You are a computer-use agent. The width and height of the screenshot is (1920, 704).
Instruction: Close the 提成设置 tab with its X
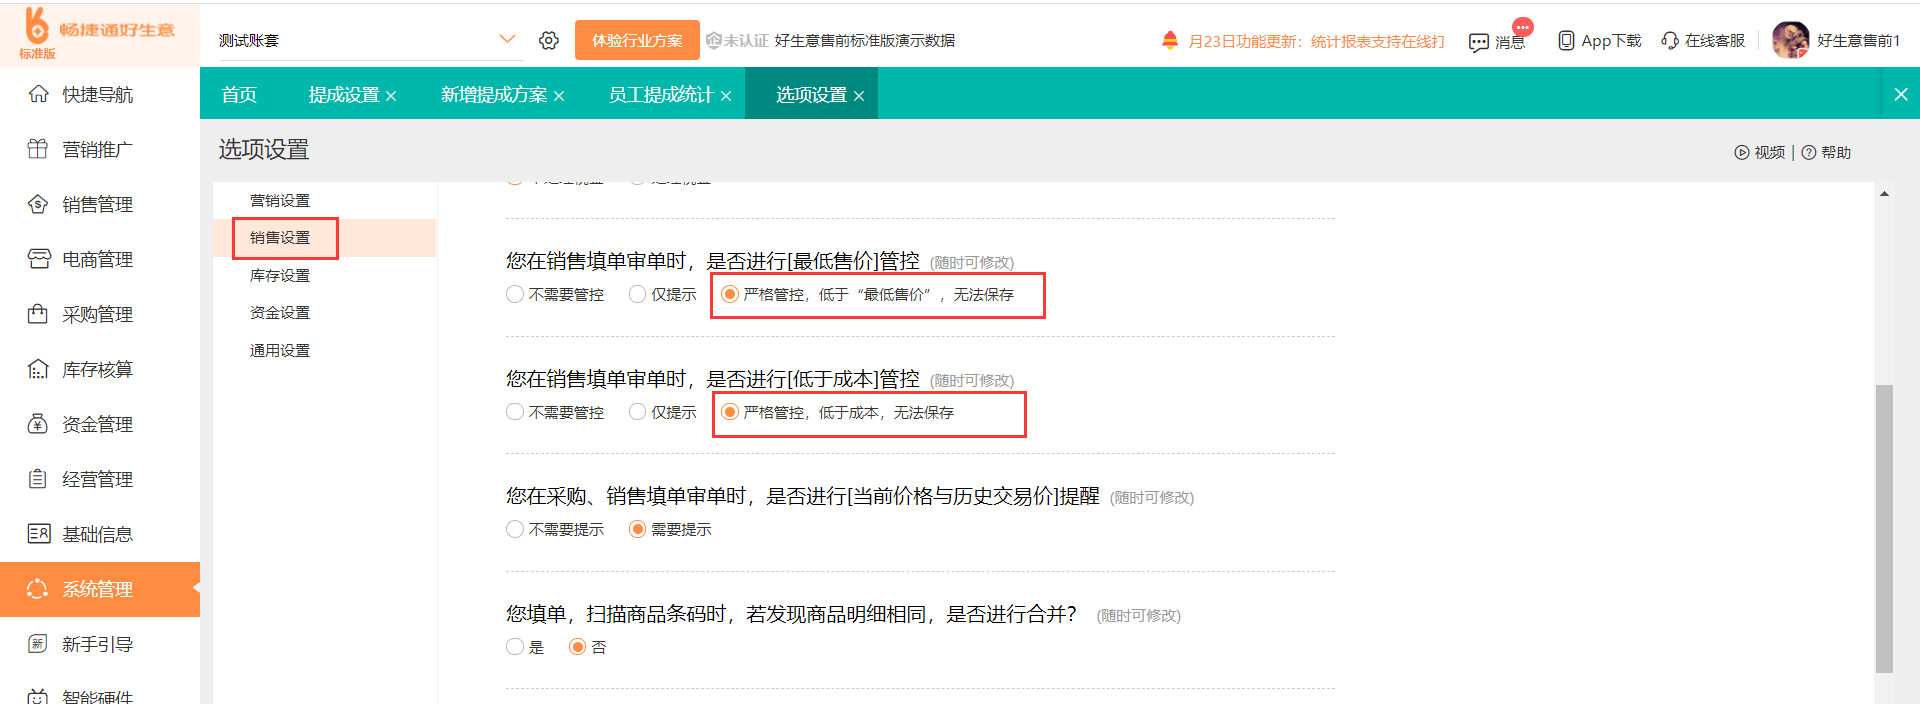(391, 96)
